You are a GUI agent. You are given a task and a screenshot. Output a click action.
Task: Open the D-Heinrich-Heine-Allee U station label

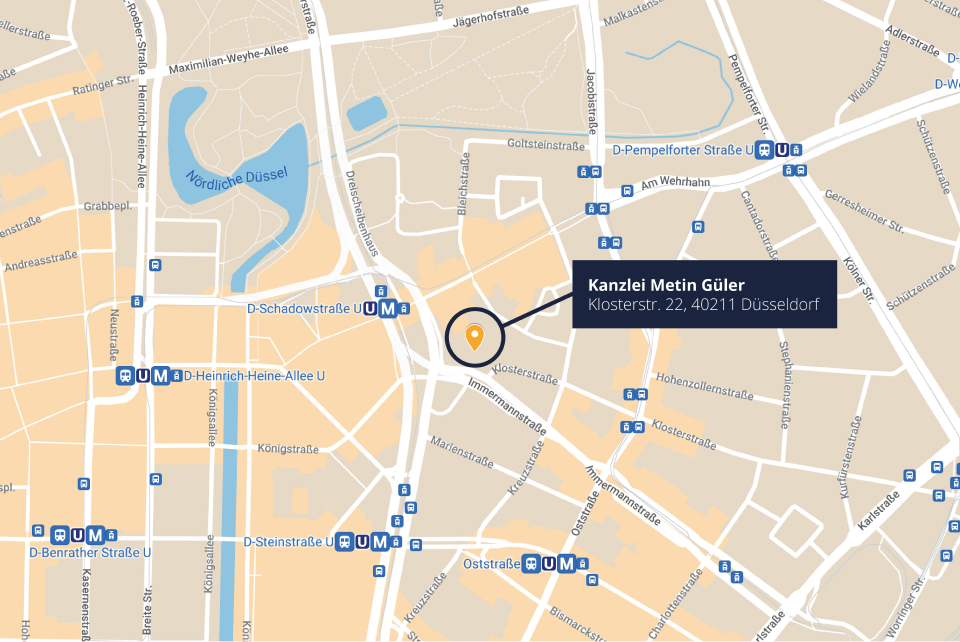pos(254,376)
